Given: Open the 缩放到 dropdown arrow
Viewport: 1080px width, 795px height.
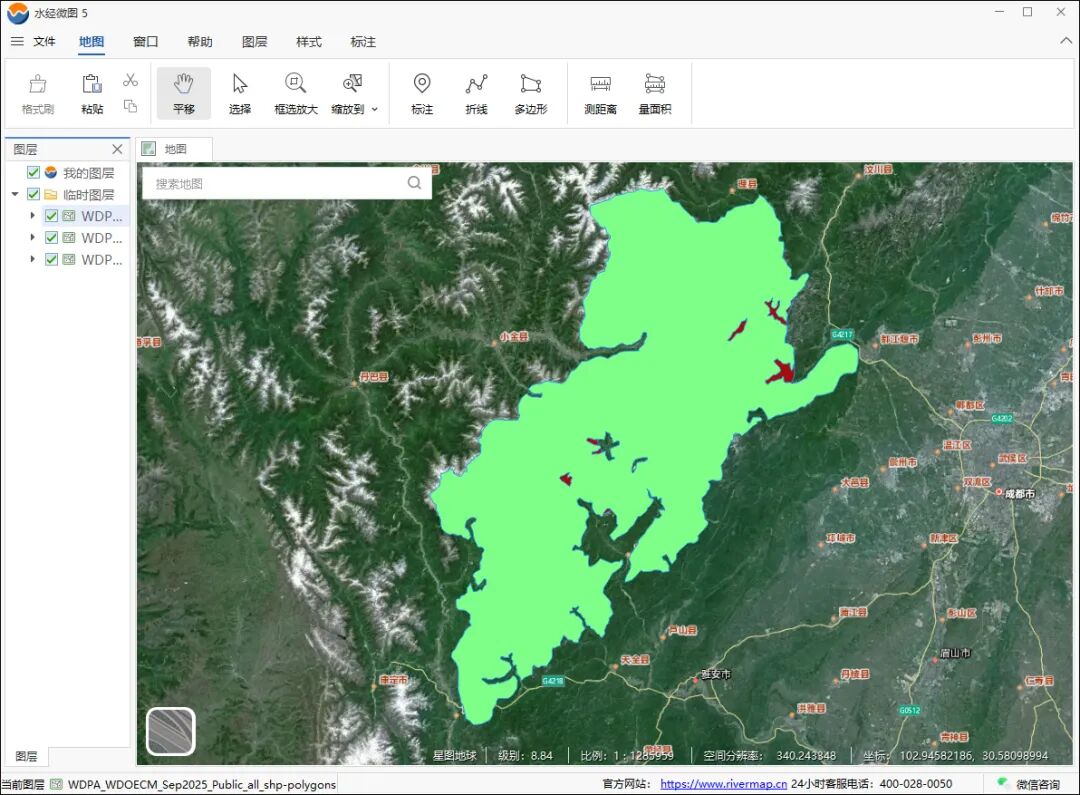Looking at the screenshot, I should (x=375, y=109).
